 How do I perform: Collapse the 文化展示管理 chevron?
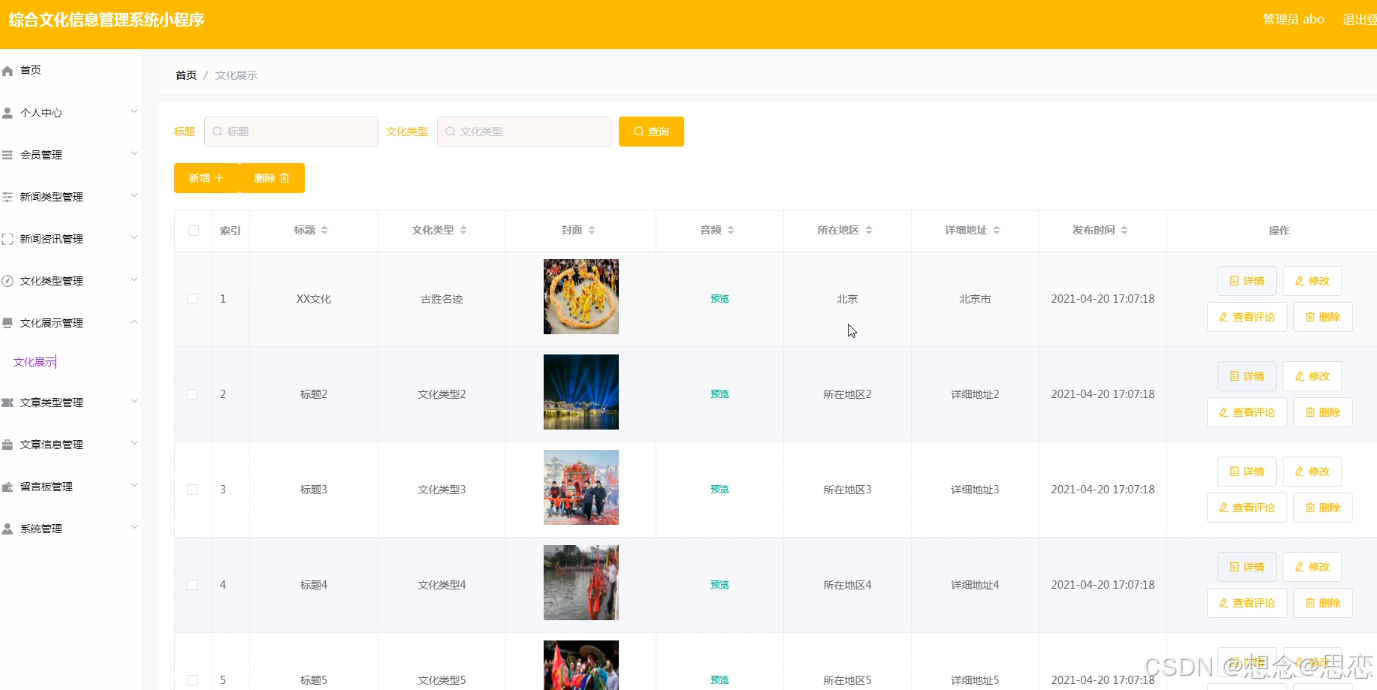click(134, 321)
